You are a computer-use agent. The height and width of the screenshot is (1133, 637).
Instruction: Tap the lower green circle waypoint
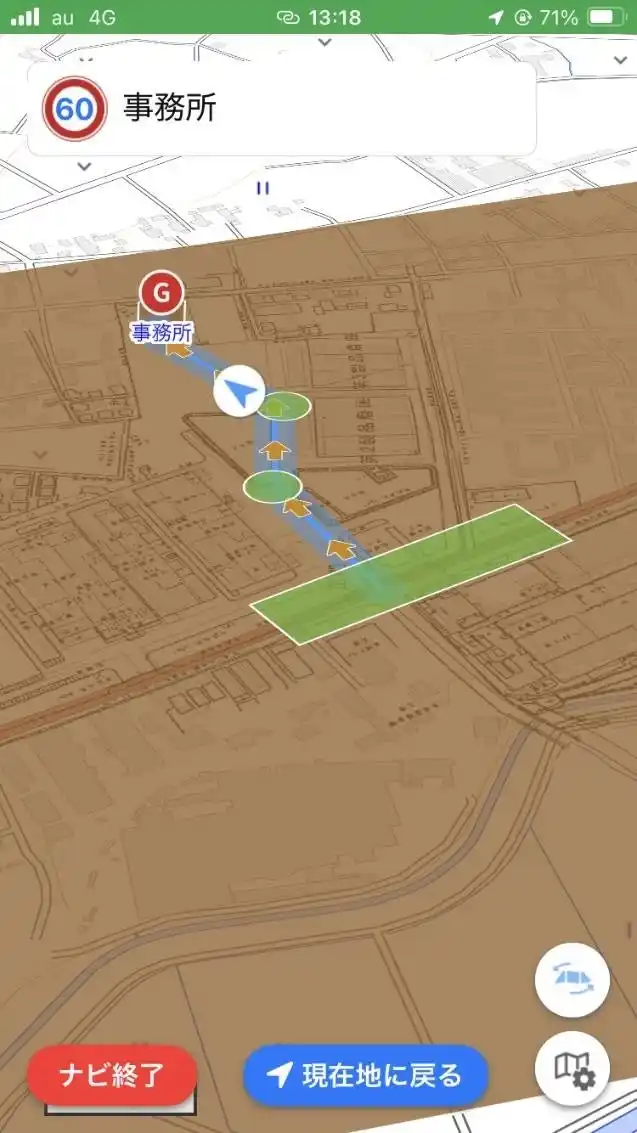point(272,487)
